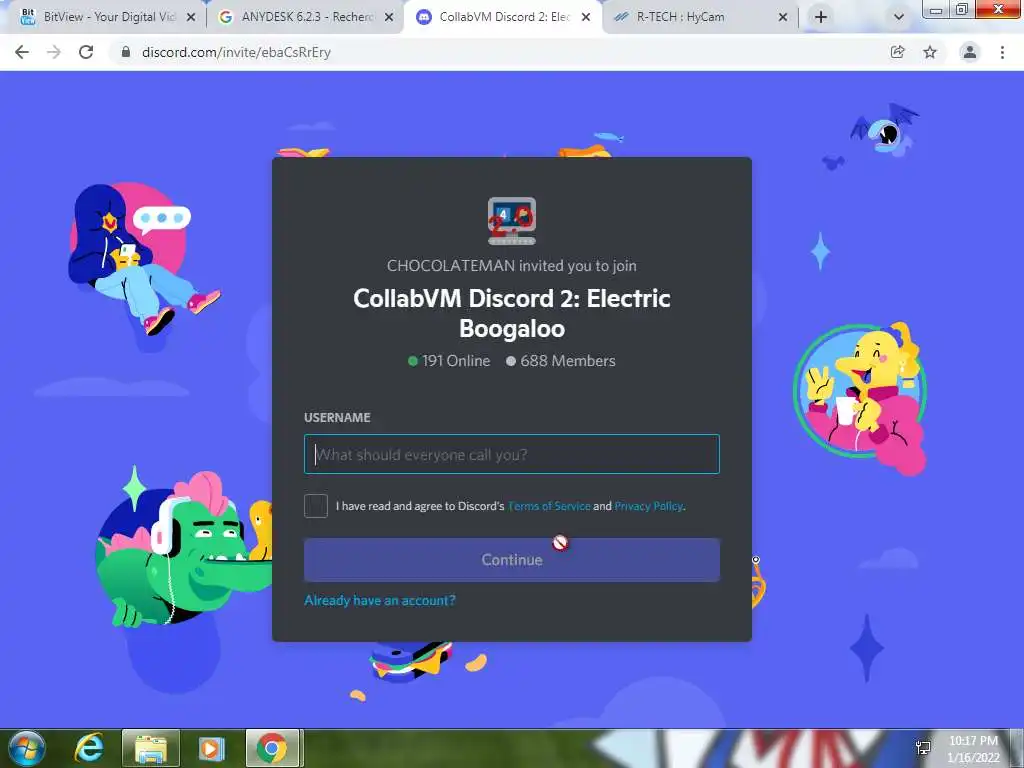Screen dimensions: 1024x768
Task: Expand the tab search dropdown
Action: point(899,17)
